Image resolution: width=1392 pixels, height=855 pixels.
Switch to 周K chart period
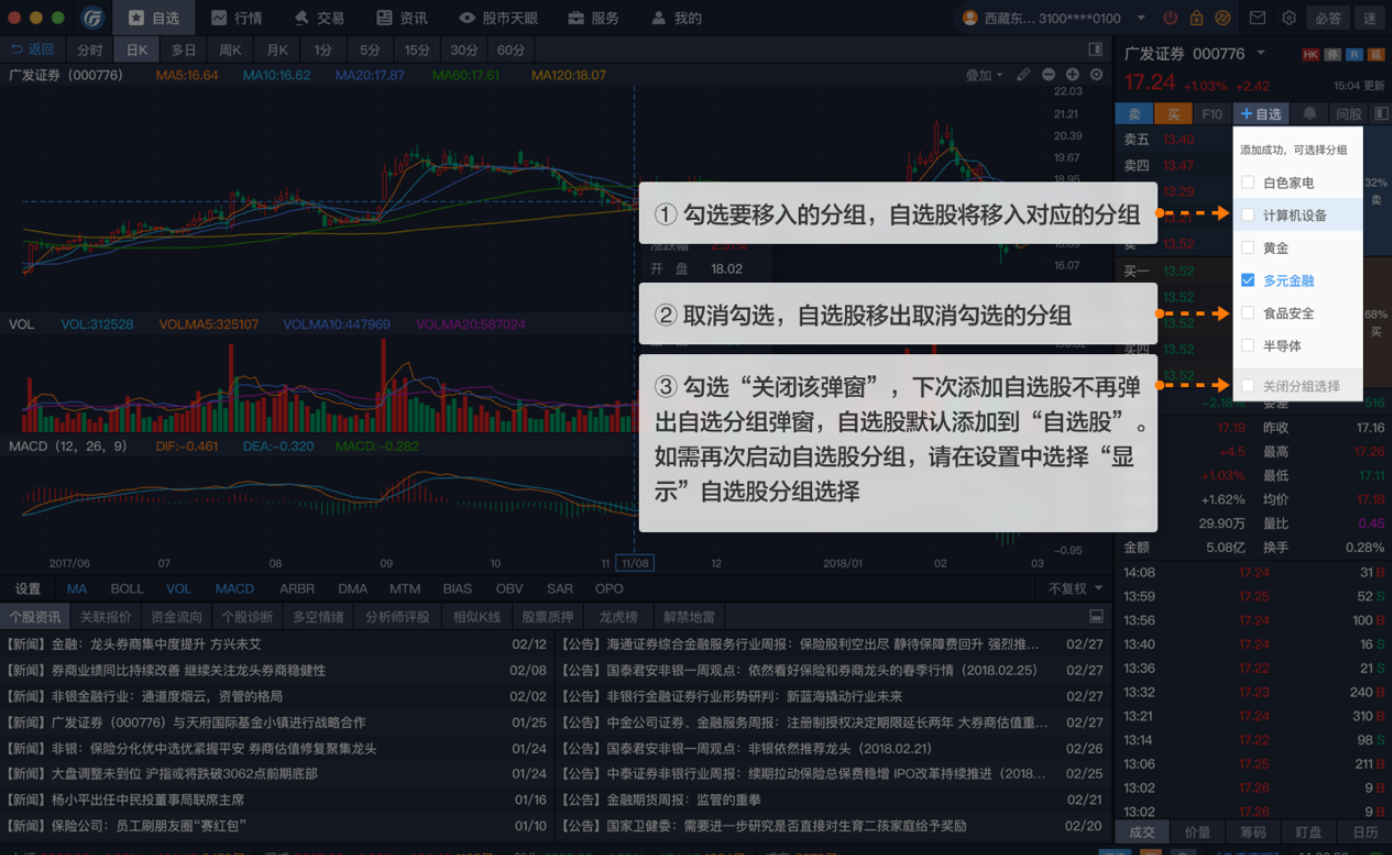pos(230,49)
